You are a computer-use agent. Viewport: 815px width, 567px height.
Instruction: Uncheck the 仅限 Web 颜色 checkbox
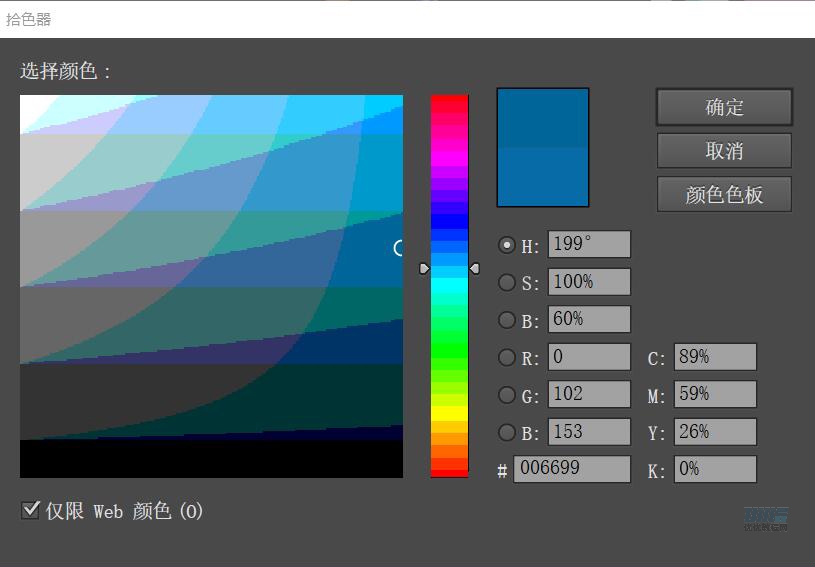pyautogui.click(x=31, y=511)
